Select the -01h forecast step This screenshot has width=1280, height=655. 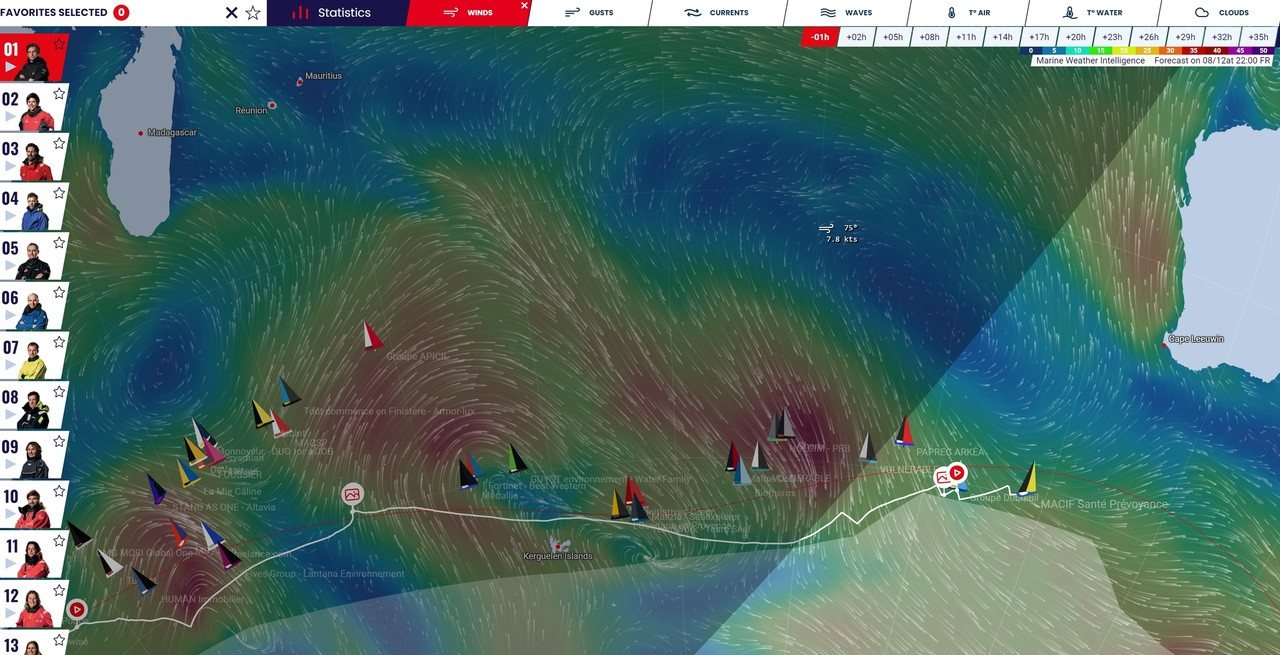point(820,37)
